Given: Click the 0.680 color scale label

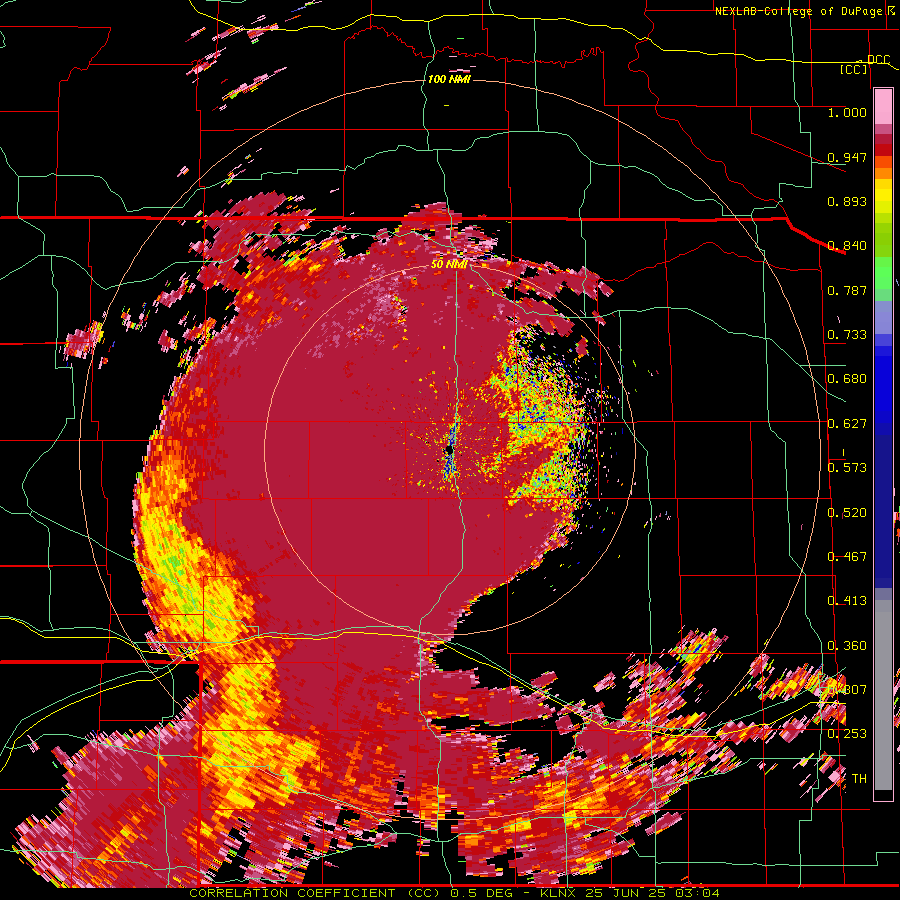Looking at the screenshot, I should [847, 379].
